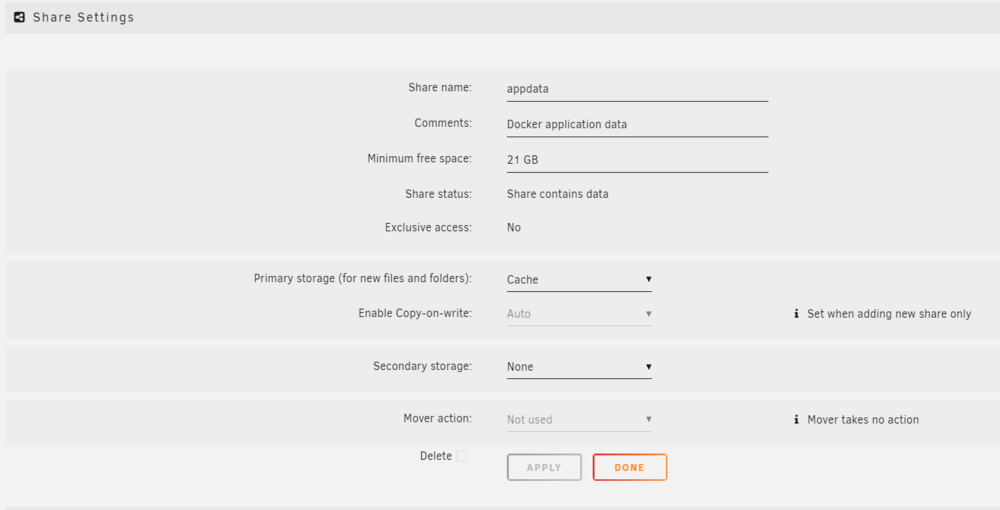Click the Minimum free space field 21 GB

click(637, 161)
